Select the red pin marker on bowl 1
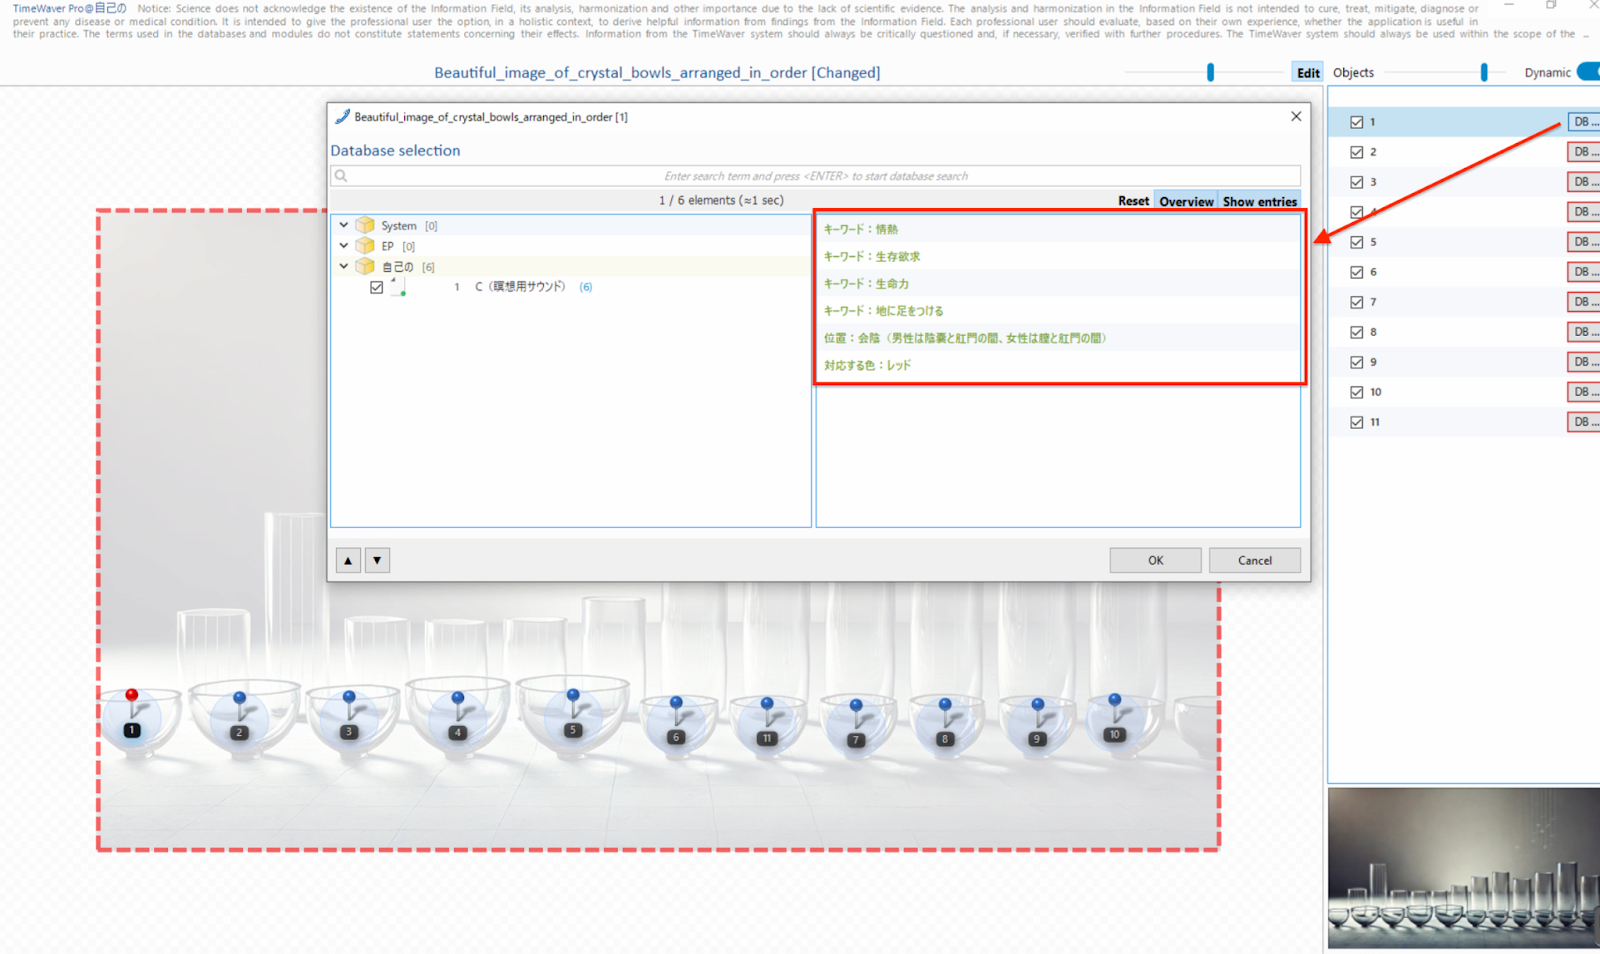 [131, 695]
